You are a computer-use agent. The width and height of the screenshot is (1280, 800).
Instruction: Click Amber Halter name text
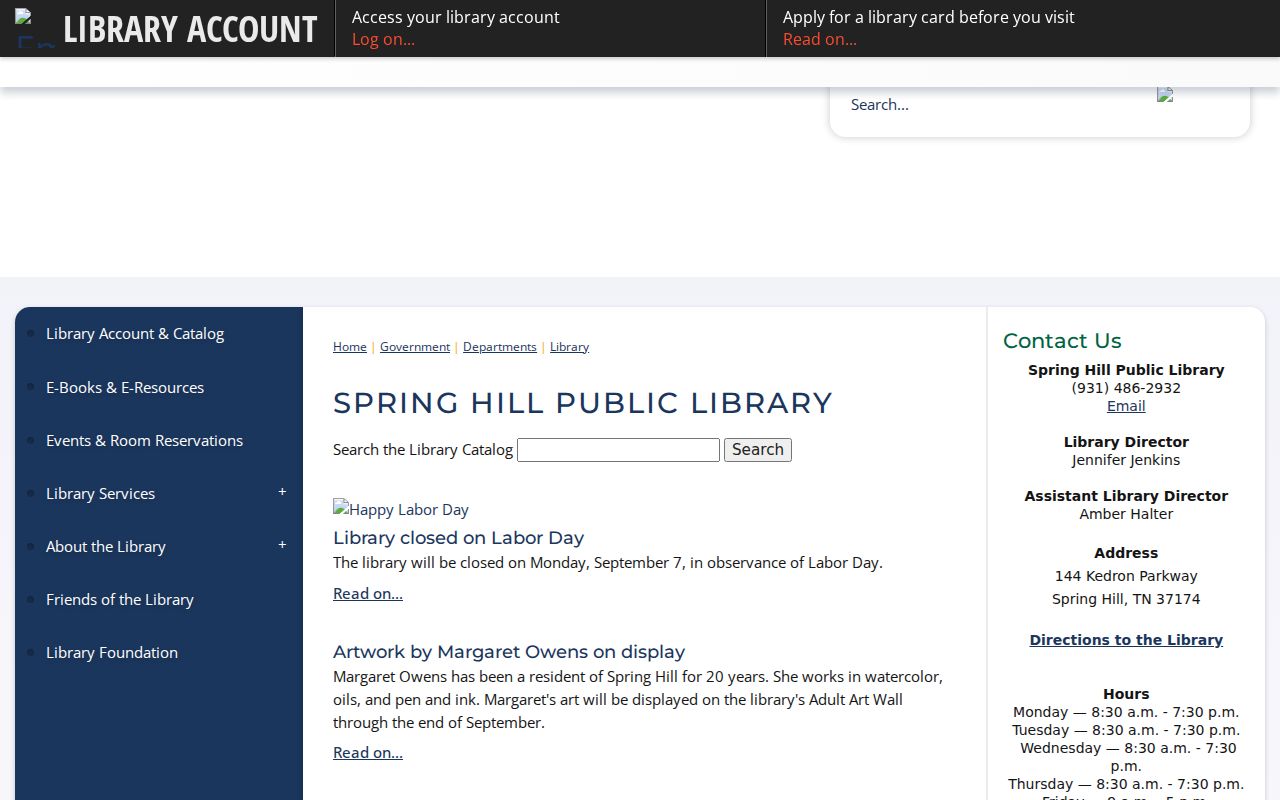click(x=1126, y=514)
